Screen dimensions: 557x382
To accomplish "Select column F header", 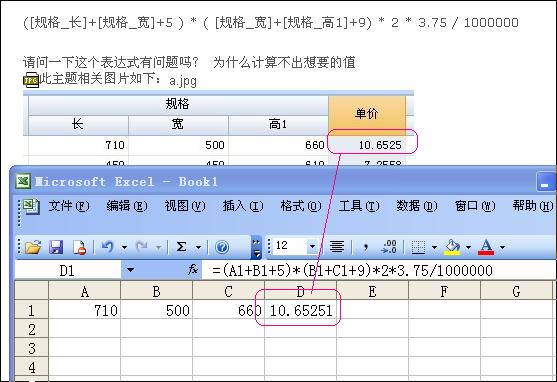I will 444,291.
